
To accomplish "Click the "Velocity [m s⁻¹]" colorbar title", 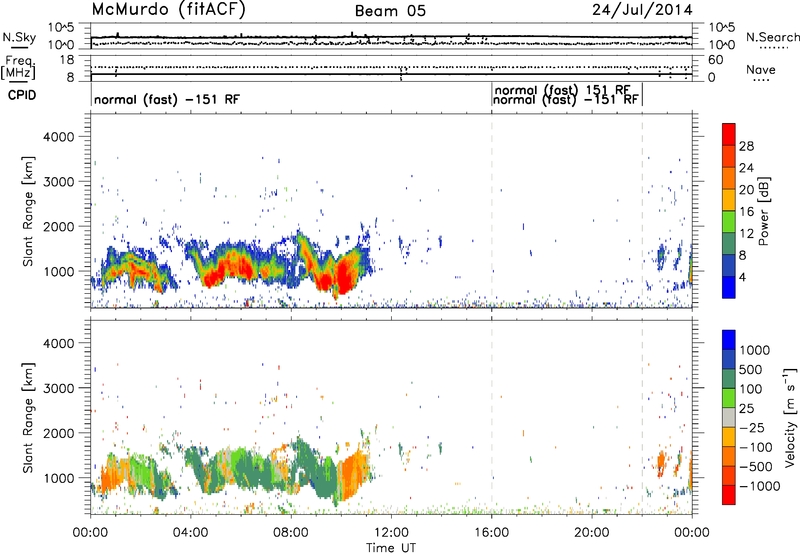I will pyautogui.click(x=790, y=417).
